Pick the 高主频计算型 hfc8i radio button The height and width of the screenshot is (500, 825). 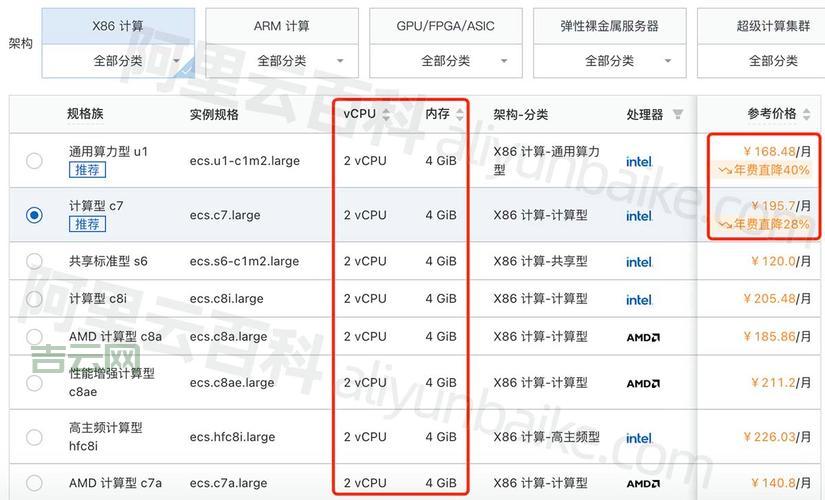(35, 437)
